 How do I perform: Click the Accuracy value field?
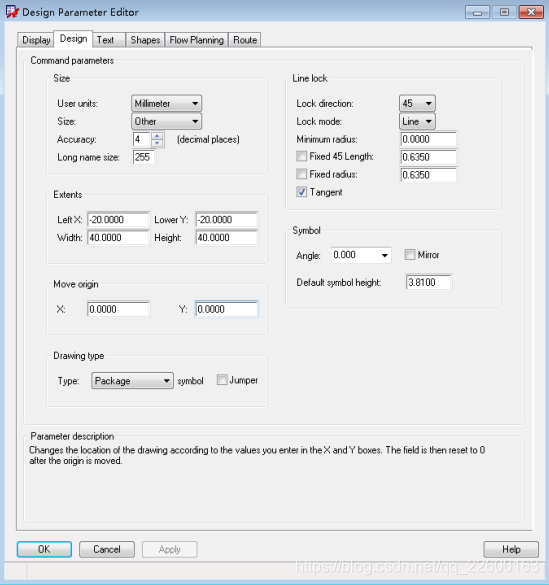point(142,140)
